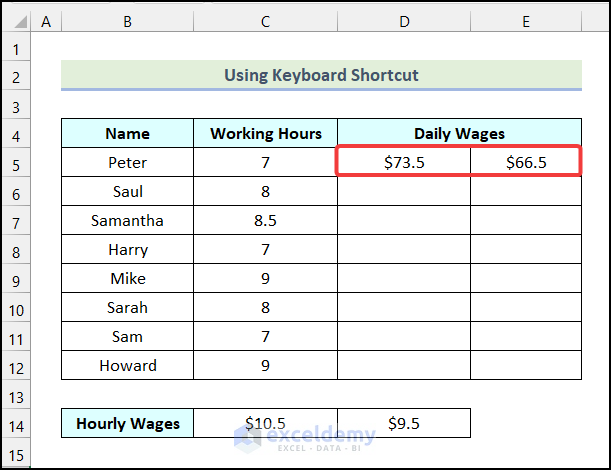Select the 'Working Hours' header cell
Image resolution: width=611 pixels, height=470 pixels.
[265, 133]
